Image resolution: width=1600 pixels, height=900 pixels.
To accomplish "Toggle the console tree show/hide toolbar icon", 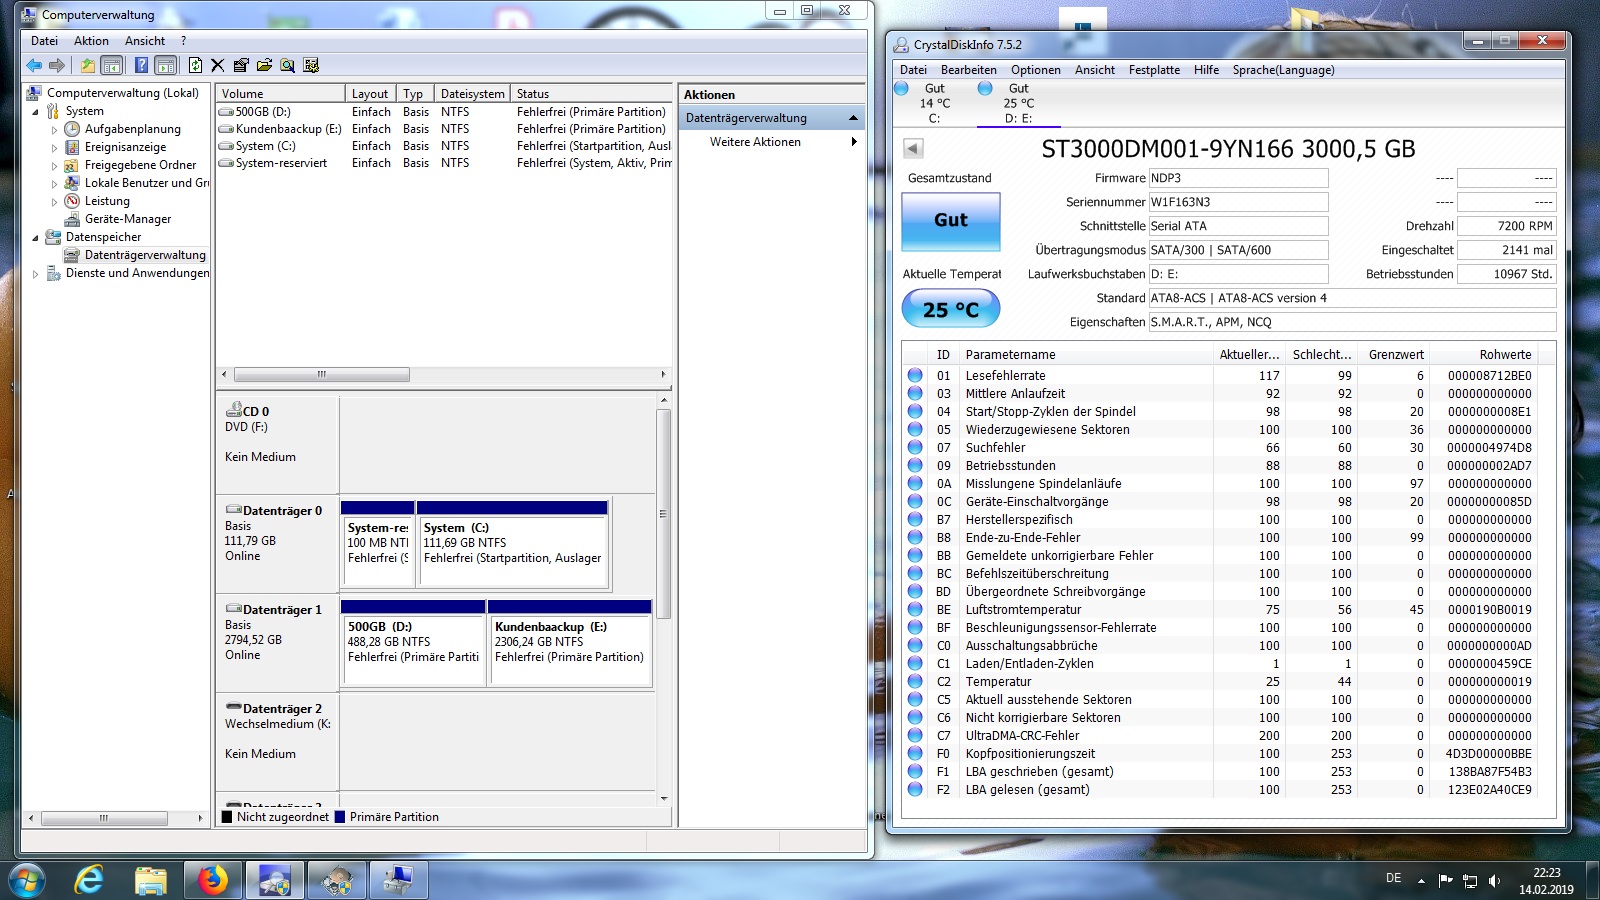I will pos(112,66).
